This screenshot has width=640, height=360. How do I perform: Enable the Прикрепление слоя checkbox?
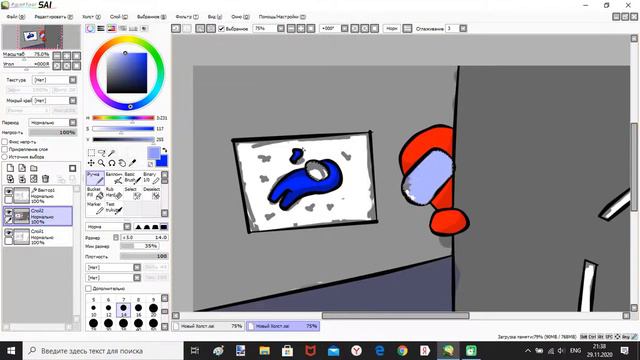click(x=5, y=149)
